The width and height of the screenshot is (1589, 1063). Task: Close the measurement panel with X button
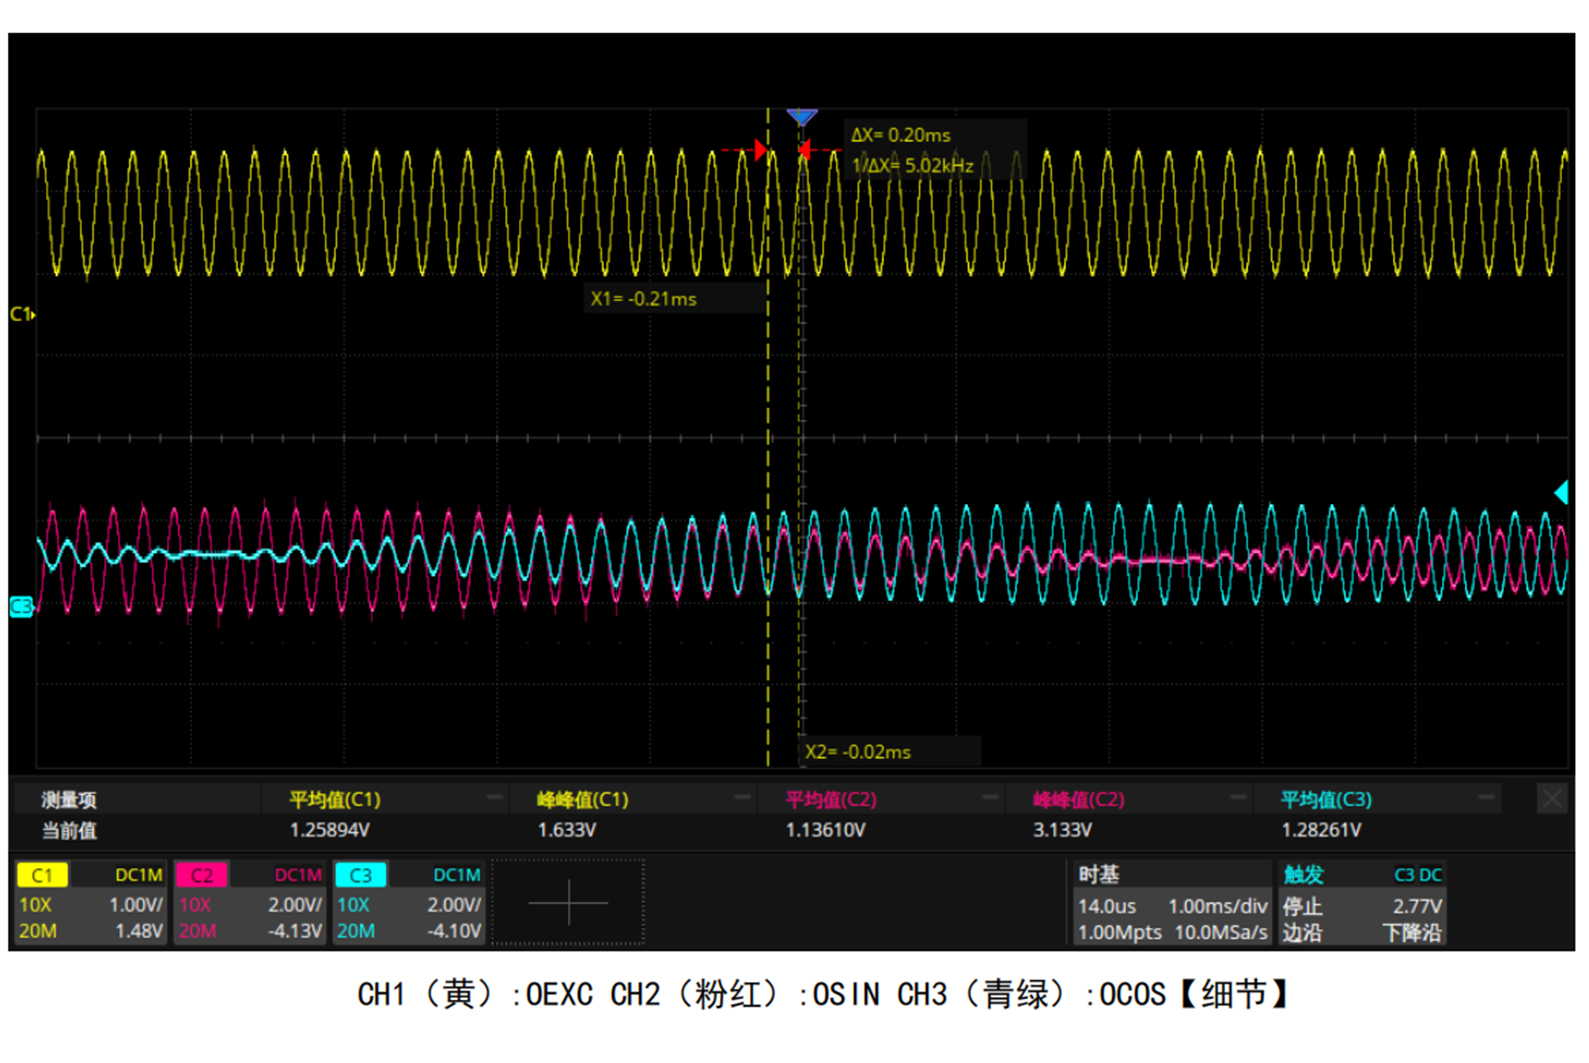1551,798
